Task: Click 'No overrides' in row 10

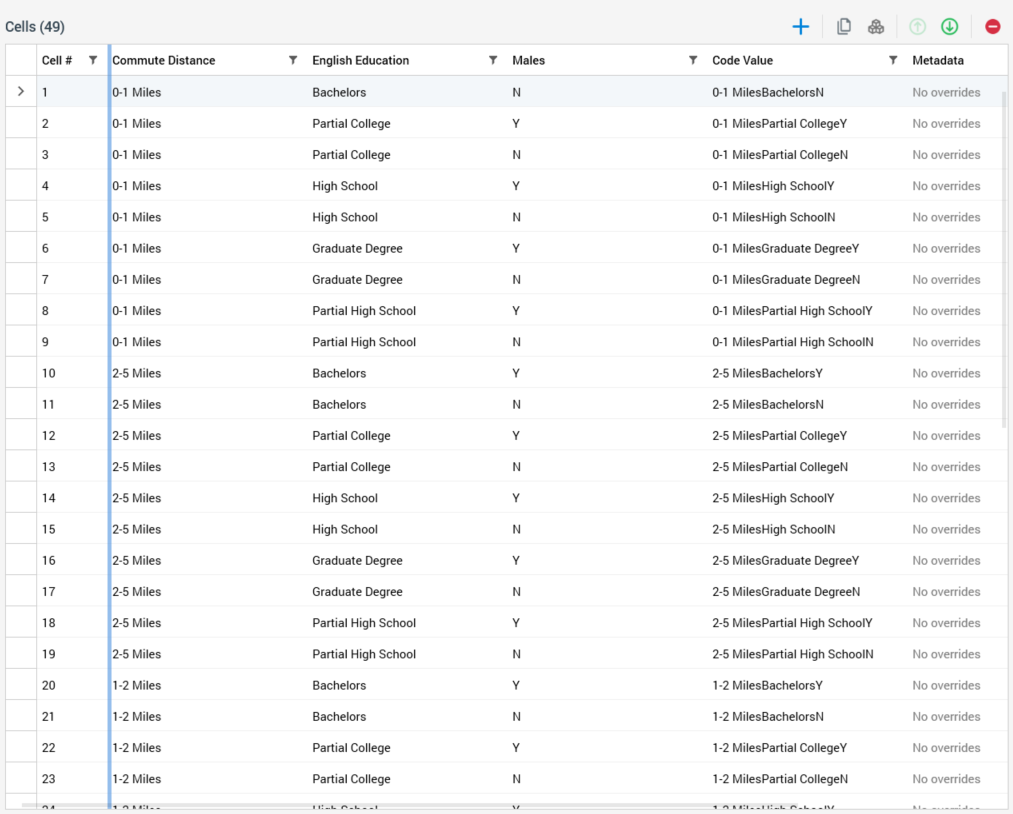Action: click(946, 373)
